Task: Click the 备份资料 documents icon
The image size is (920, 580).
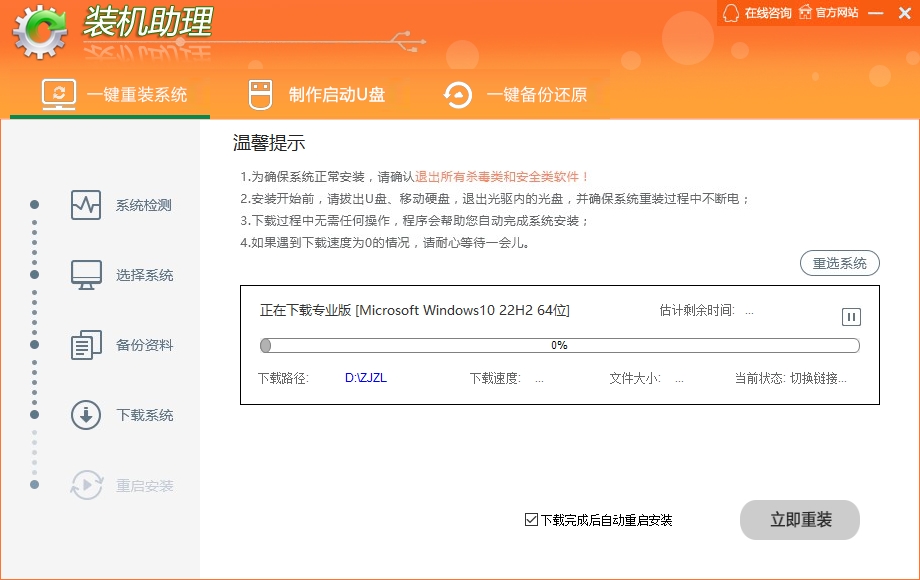Action: click(86, 345)
